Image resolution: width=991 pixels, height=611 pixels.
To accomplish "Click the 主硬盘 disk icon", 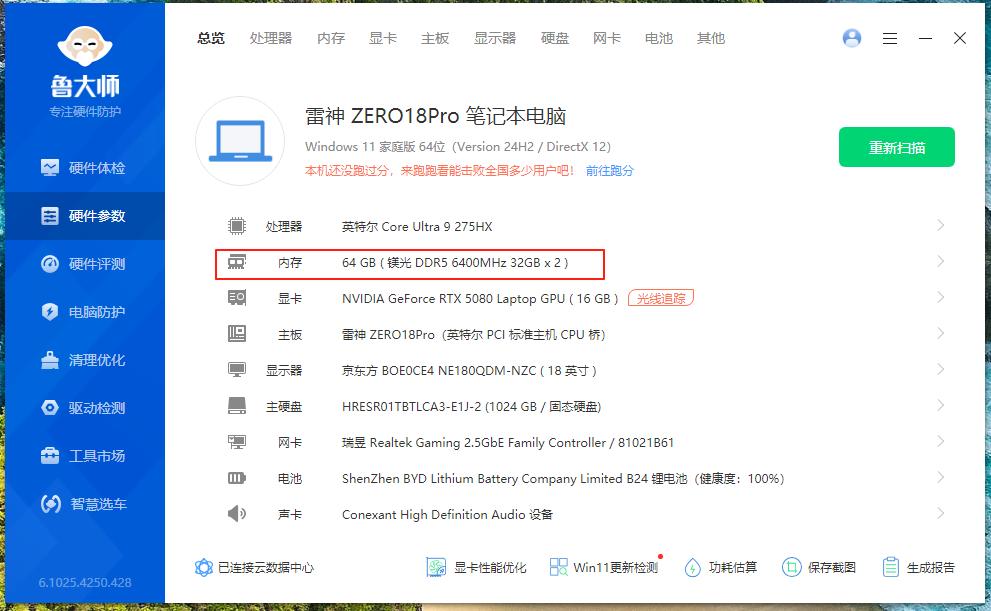I will (x=237, y=406).
